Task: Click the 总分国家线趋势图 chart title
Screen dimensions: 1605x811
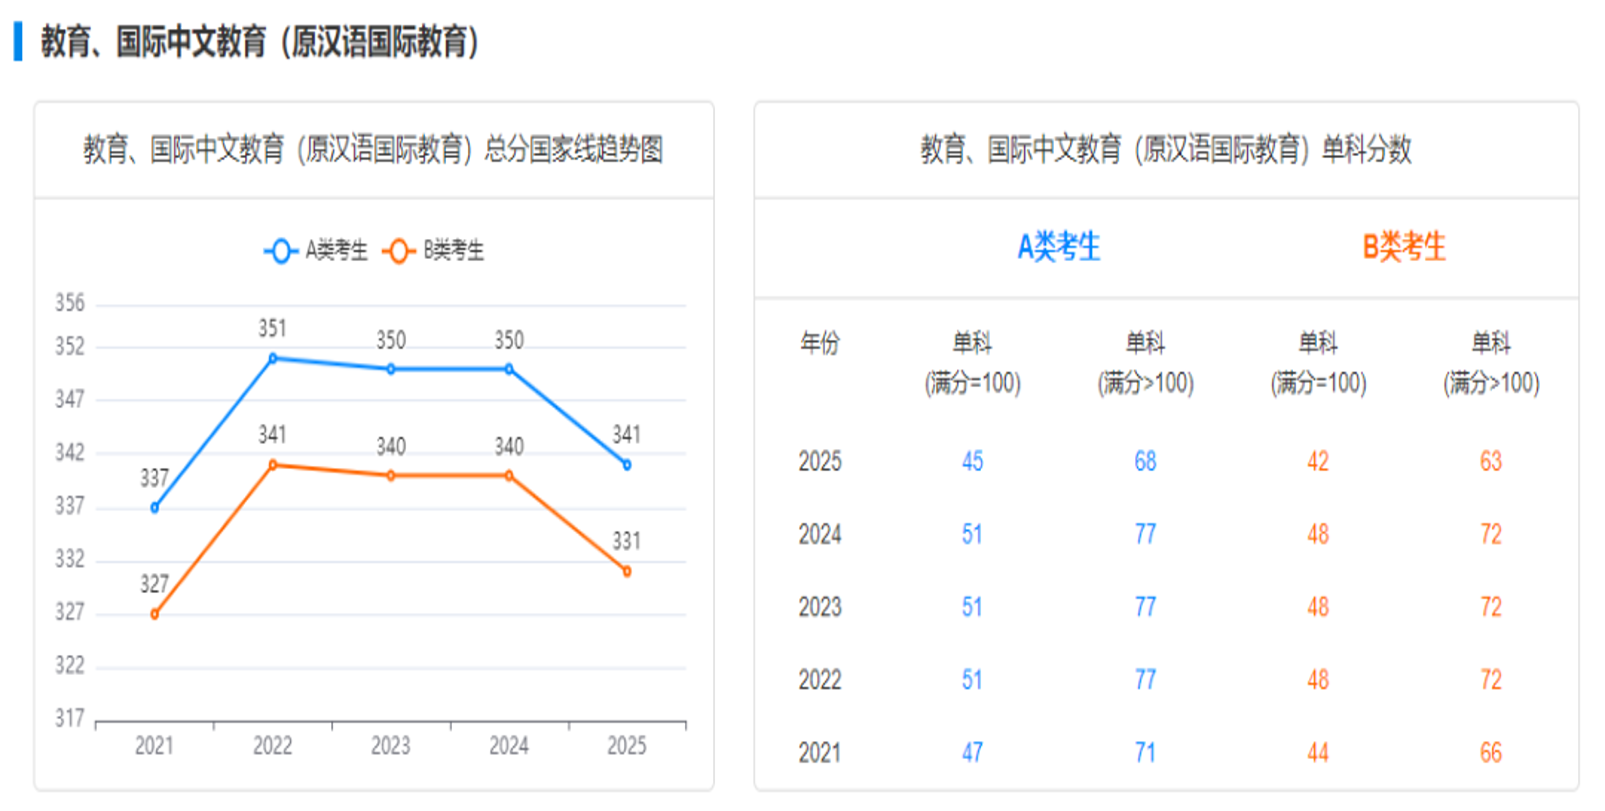Action: pyautogui.click(x=373, y=150)
